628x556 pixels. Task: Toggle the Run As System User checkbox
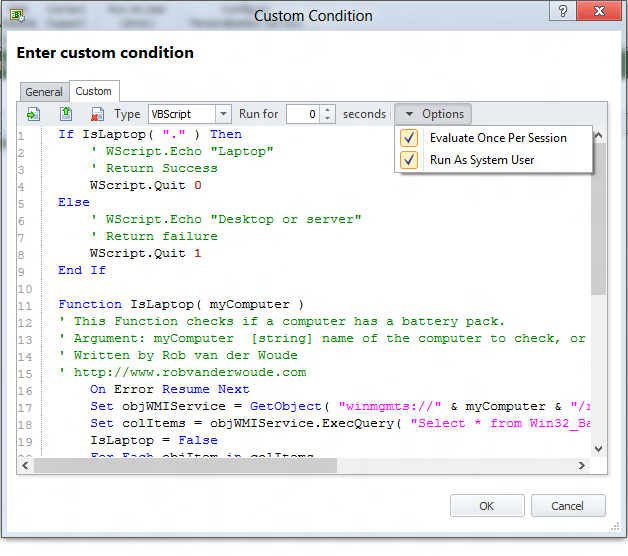click(409, 160)
